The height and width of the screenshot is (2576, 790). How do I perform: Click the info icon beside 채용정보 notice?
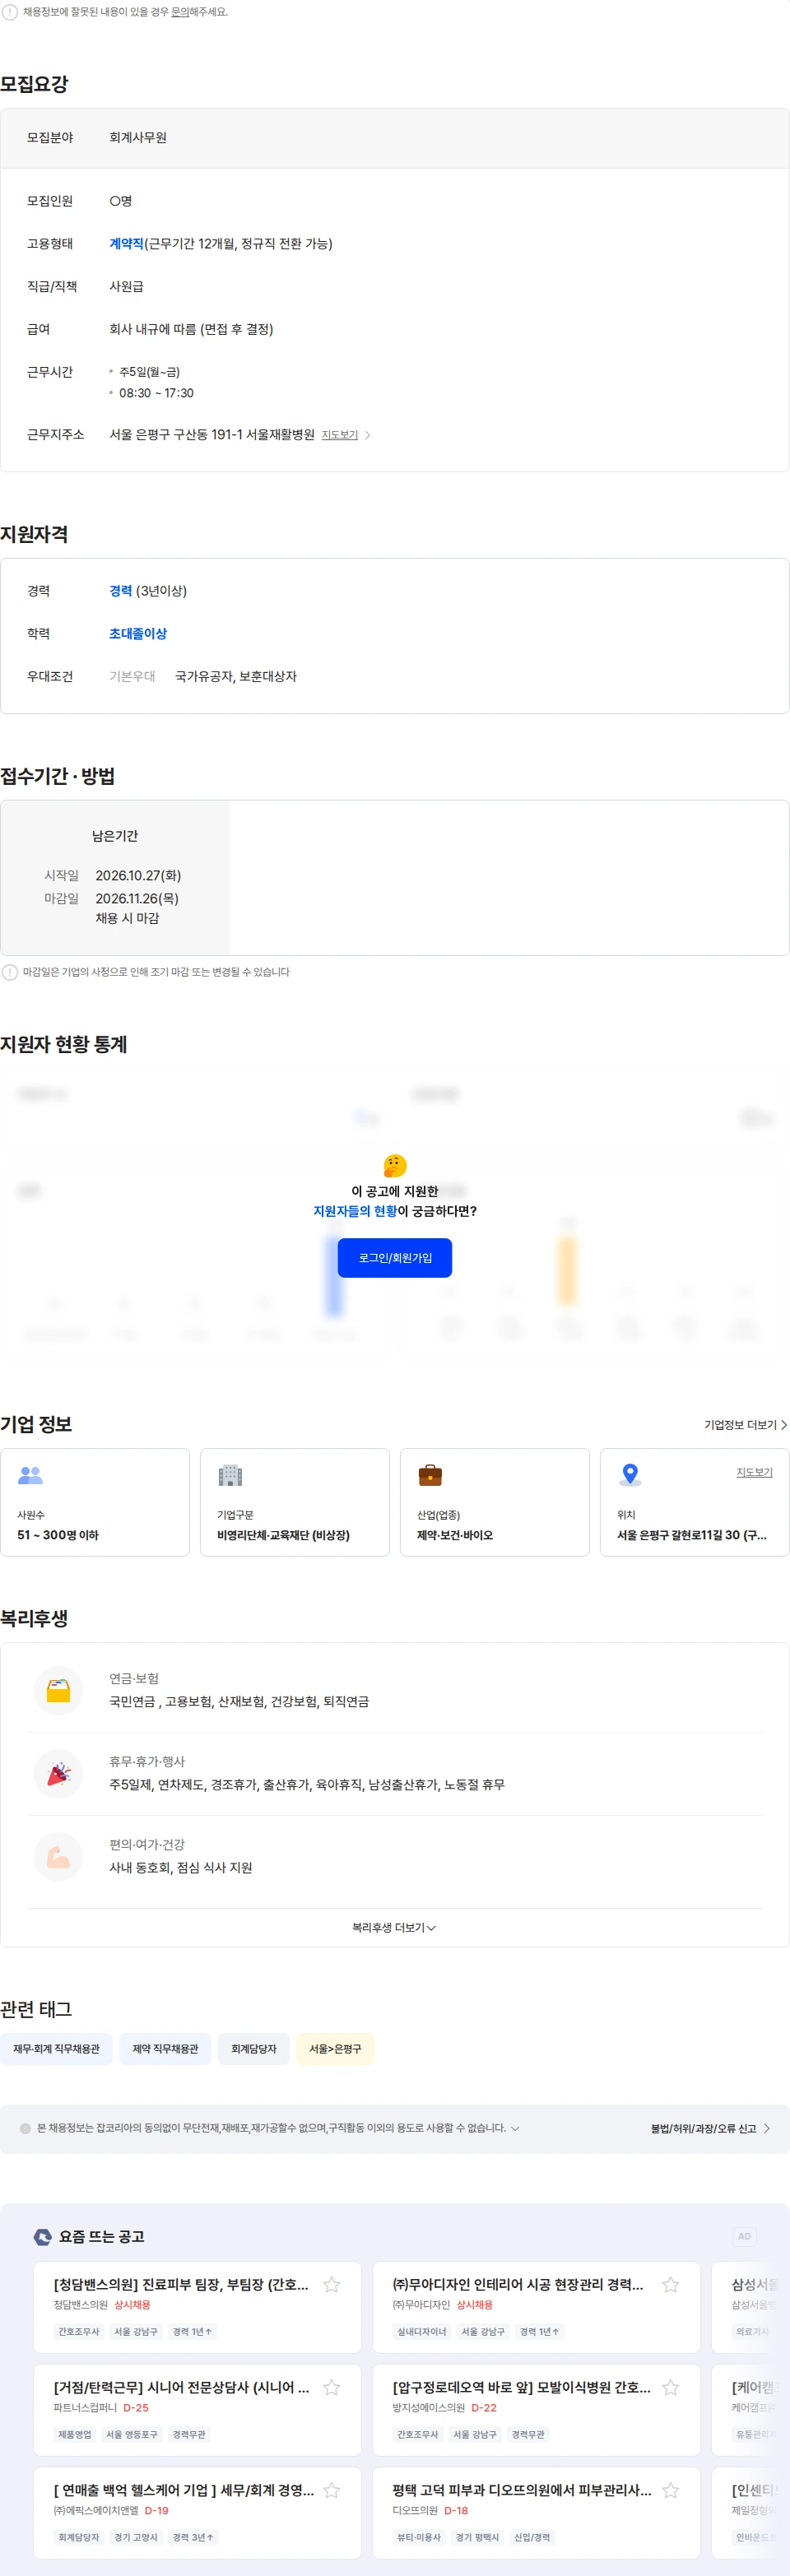pos(10,12)
